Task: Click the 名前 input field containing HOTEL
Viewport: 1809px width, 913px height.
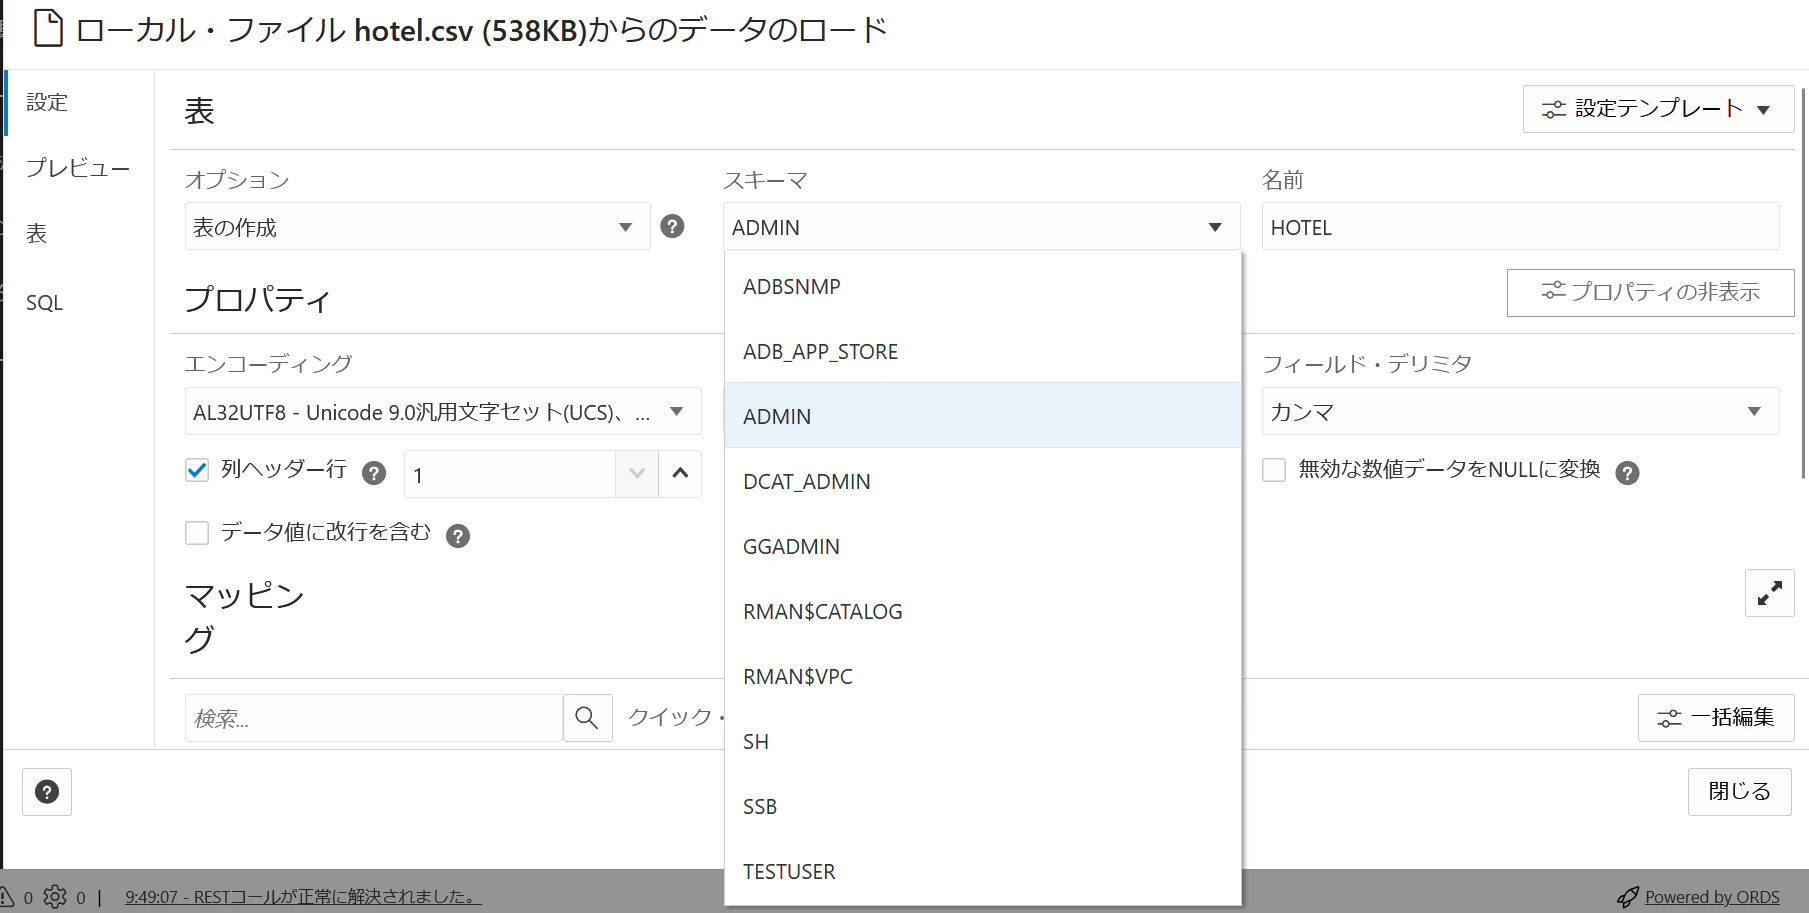Action: (1521, 227)
